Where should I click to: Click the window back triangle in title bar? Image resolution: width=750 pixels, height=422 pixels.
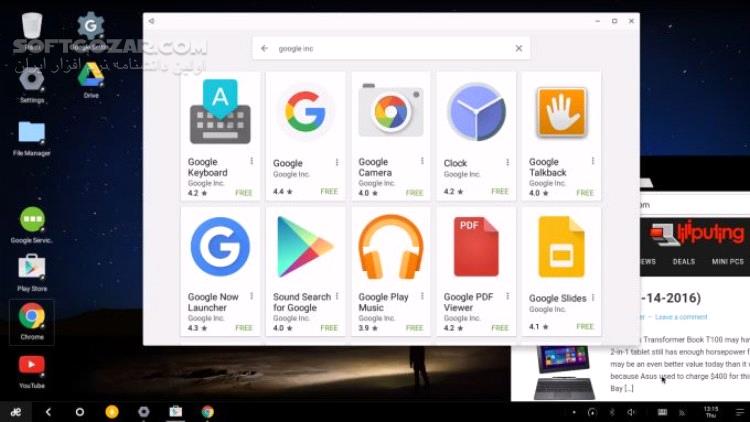click(151, 21)
